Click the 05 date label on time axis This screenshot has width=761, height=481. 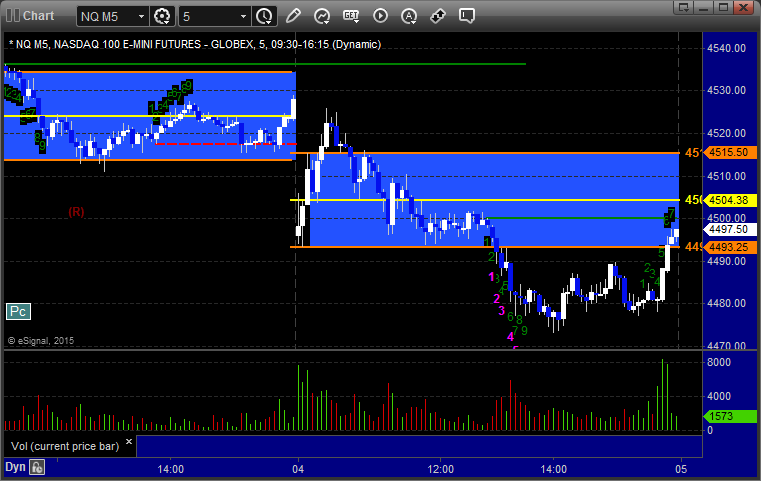pyautogui.click(x=681, y=469)
